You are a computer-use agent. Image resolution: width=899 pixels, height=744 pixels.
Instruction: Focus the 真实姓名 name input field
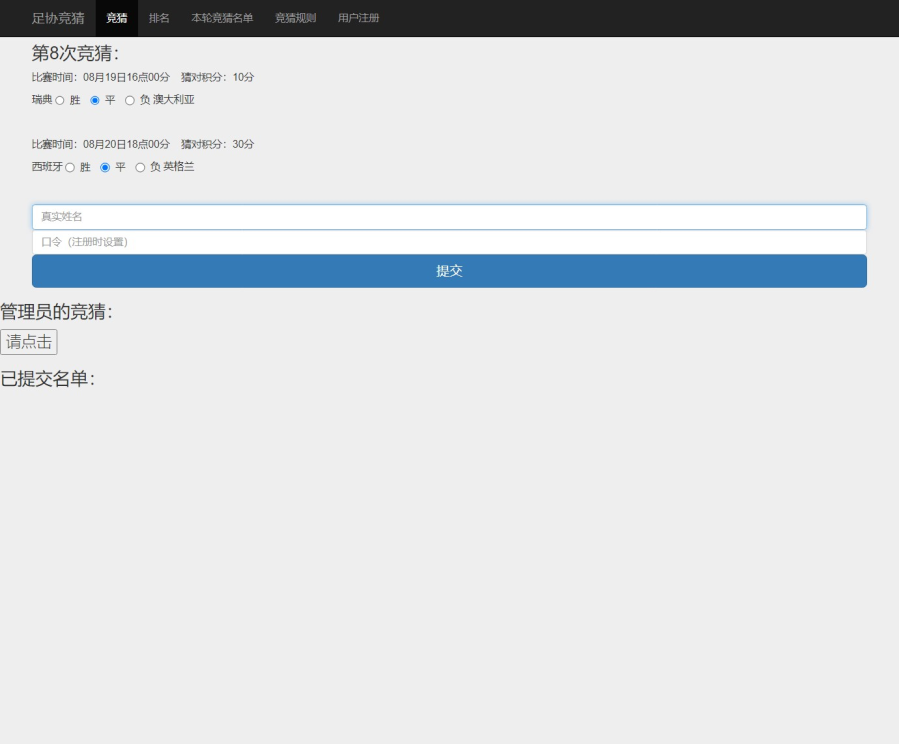click(449, 217)
